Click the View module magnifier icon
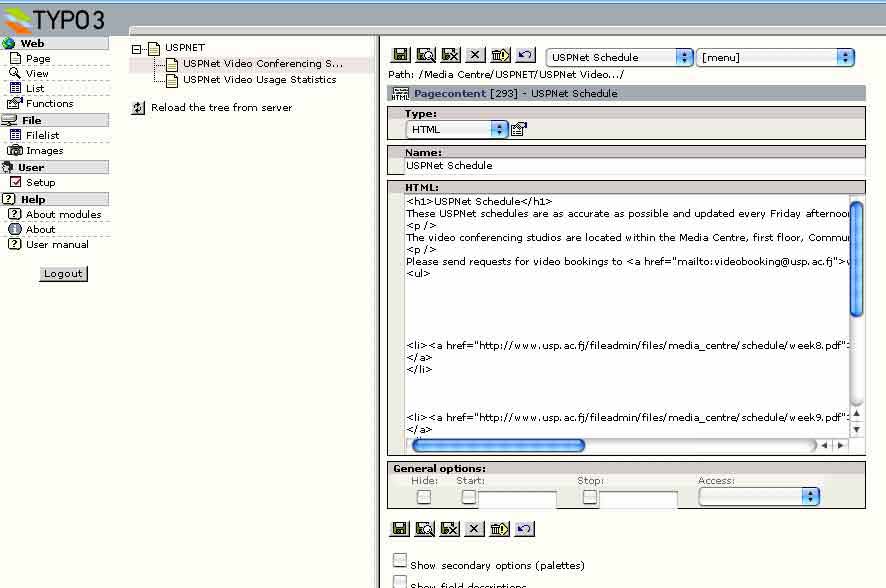The image size is (886, 588). pos(15,73)
